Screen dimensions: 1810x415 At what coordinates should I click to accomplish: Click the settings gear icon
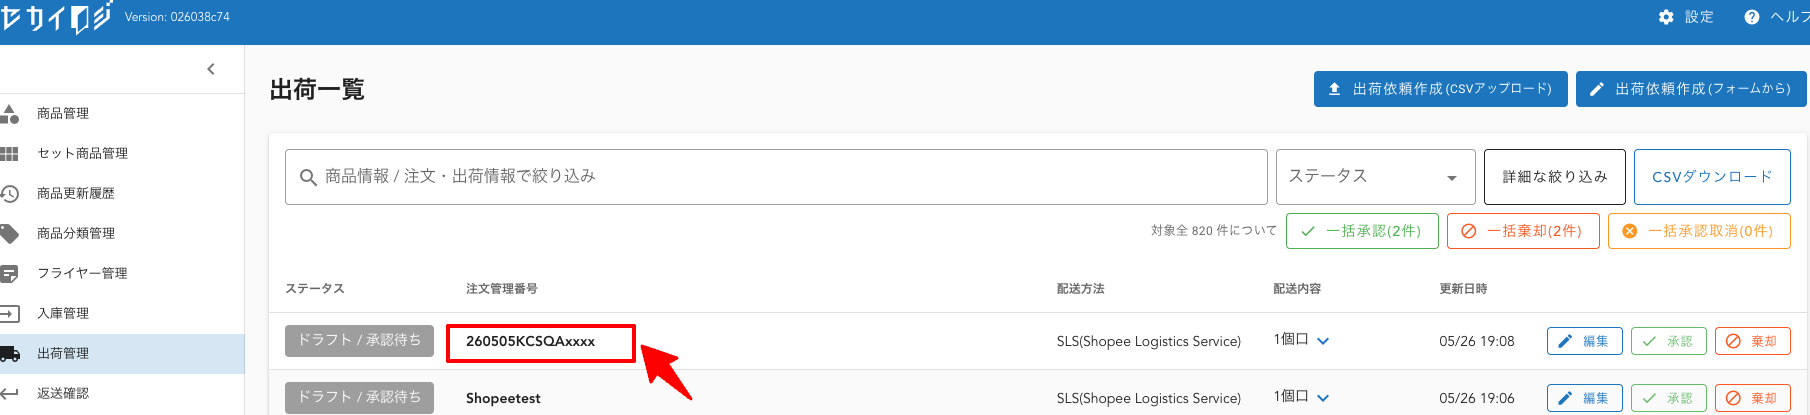click(1666, 17)
